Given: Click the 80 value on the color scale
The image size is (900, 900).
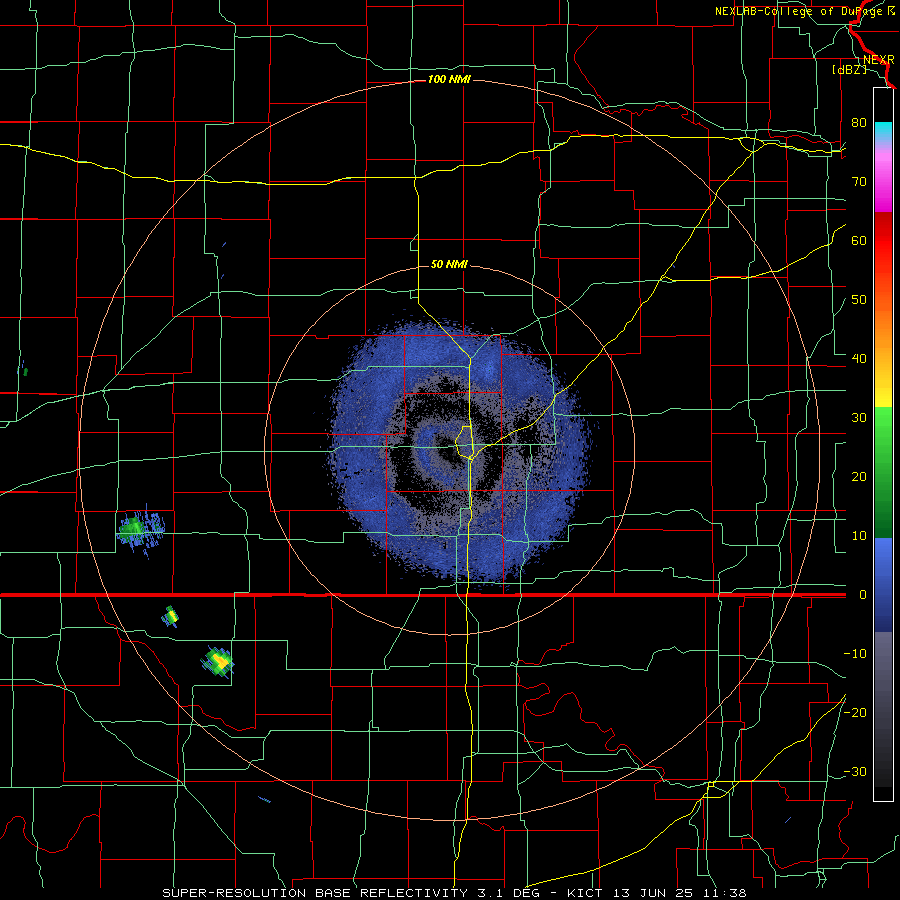Looking at the screenshot, I should pos(859,122).
